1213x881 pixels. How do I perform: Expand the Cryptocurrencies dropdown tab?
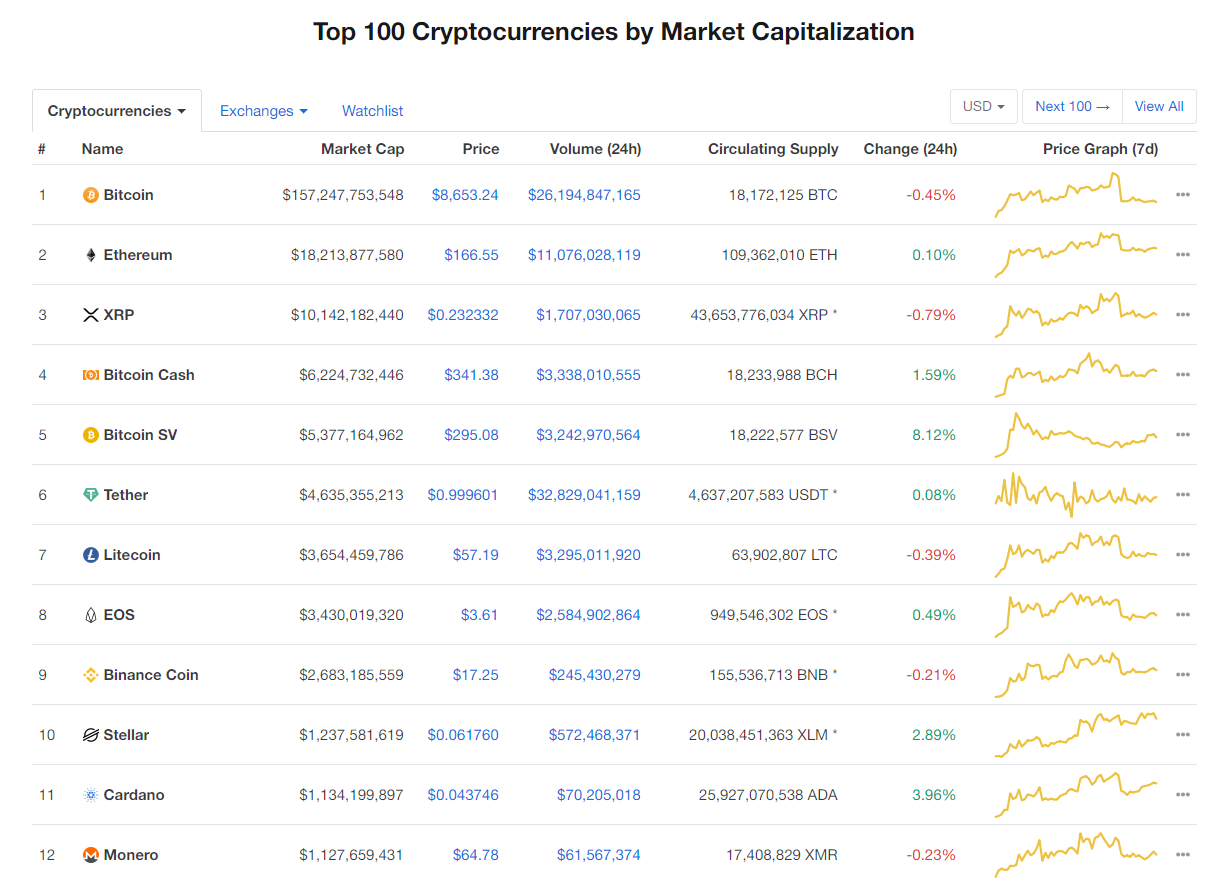[117, 111]
